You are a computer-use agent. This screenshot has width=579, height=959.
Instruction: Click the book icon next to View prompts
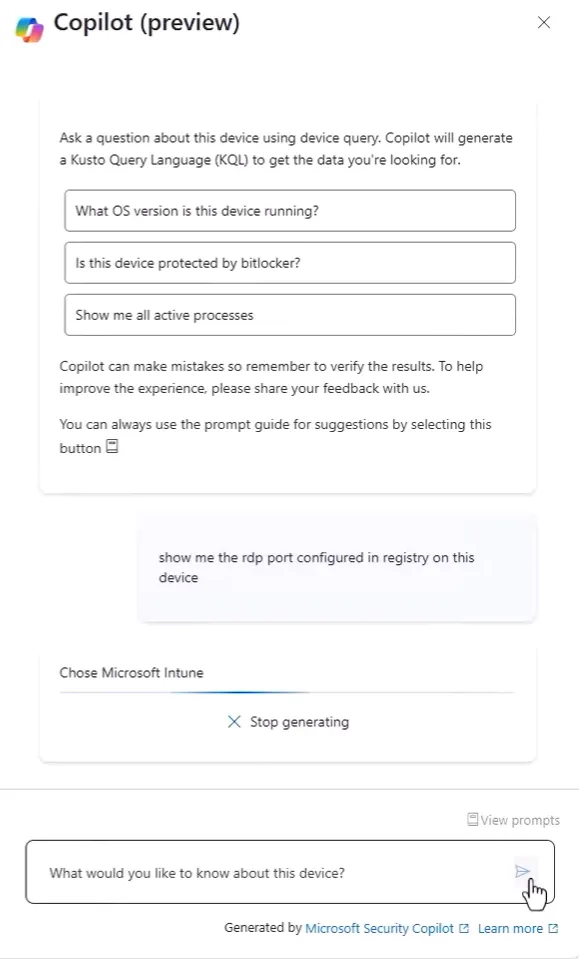(x=473, y=820)
